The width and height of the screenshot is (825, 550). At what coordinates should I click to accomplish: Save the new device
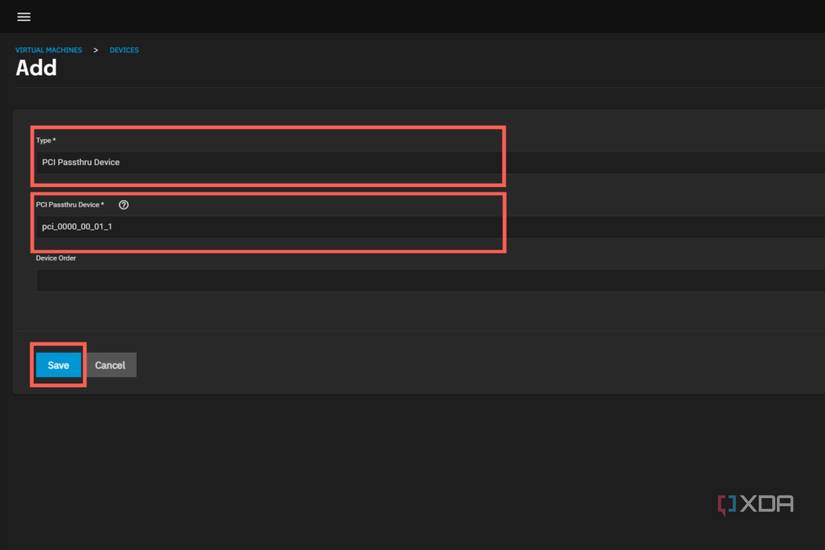[x=58, y=365]
